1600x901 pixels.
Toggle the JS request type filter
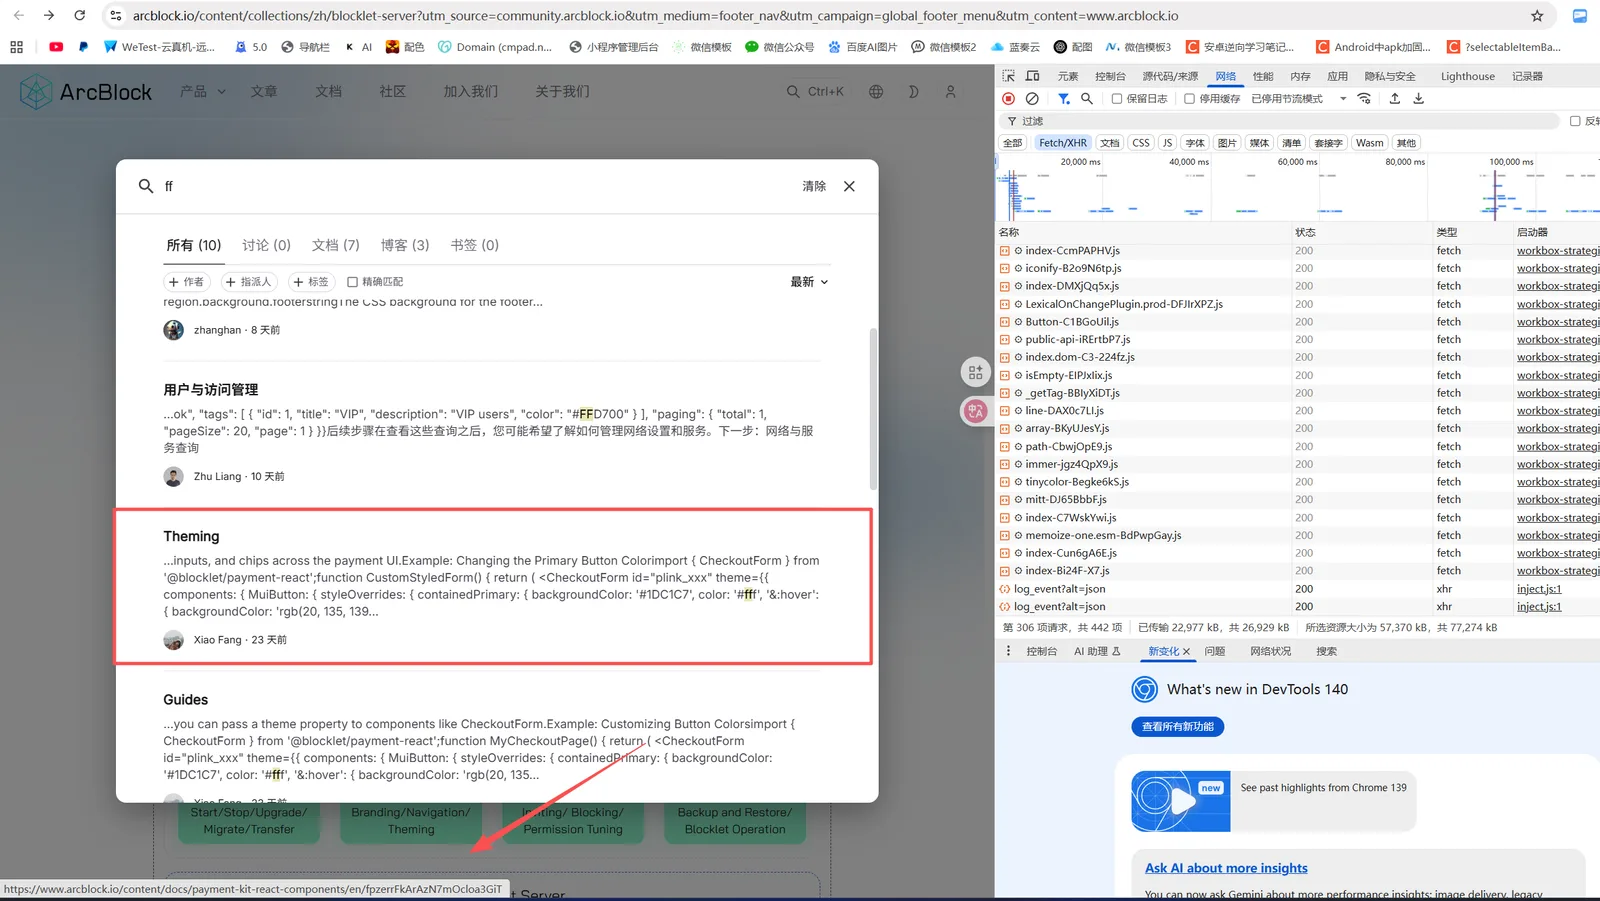pyautogui.click(x=1167, y=143)
